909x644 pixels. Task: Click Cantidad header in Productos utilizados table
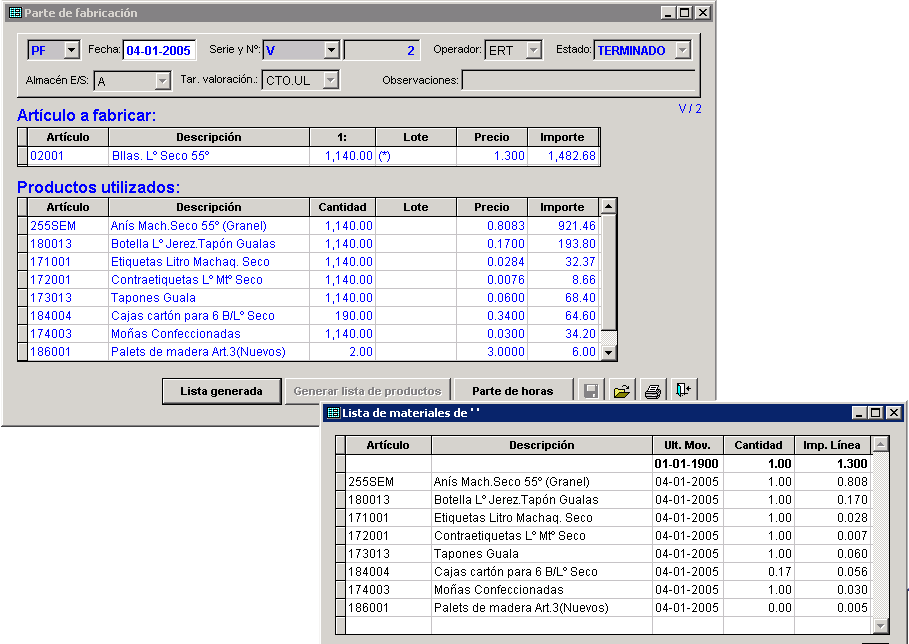pyautogui.click(x=342, y=207)
